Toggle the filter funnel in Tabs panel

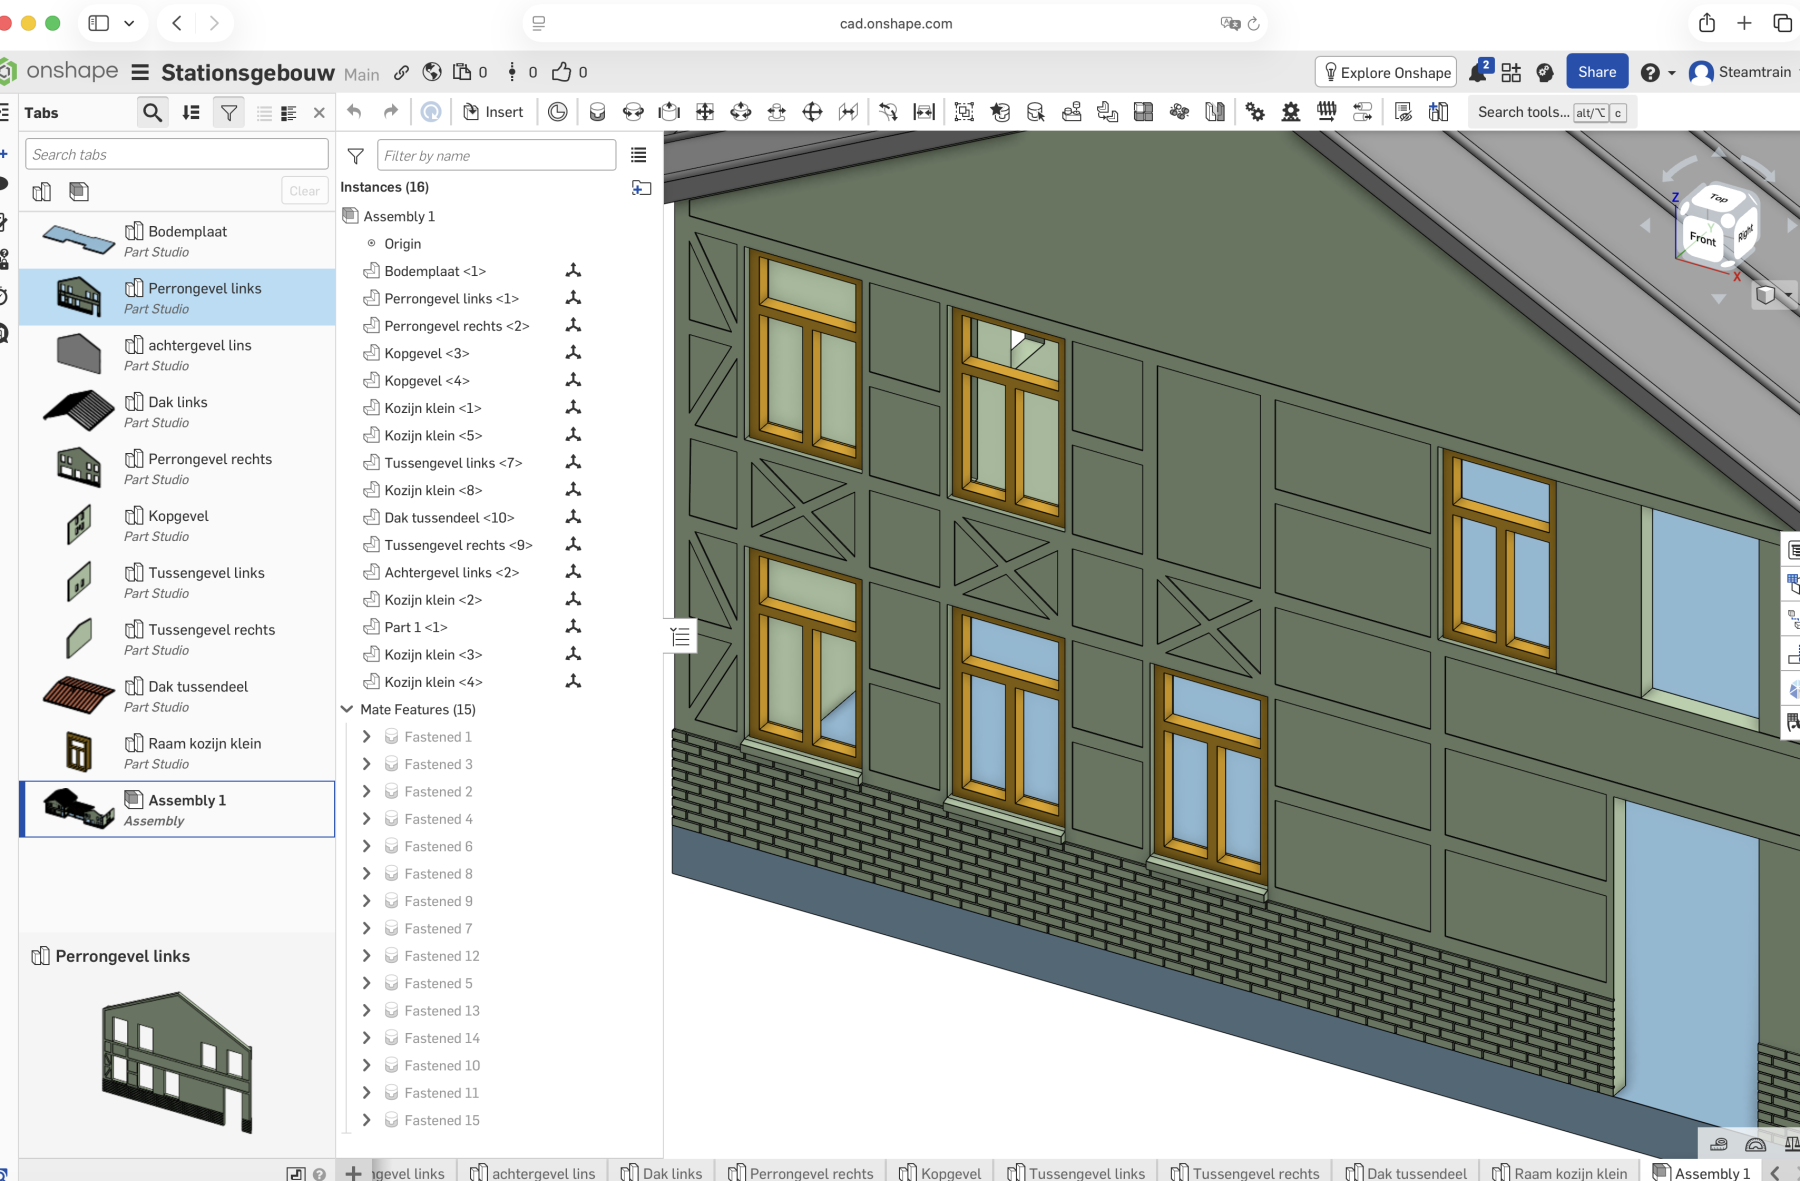pyautogui.click(x=229, y=113)
